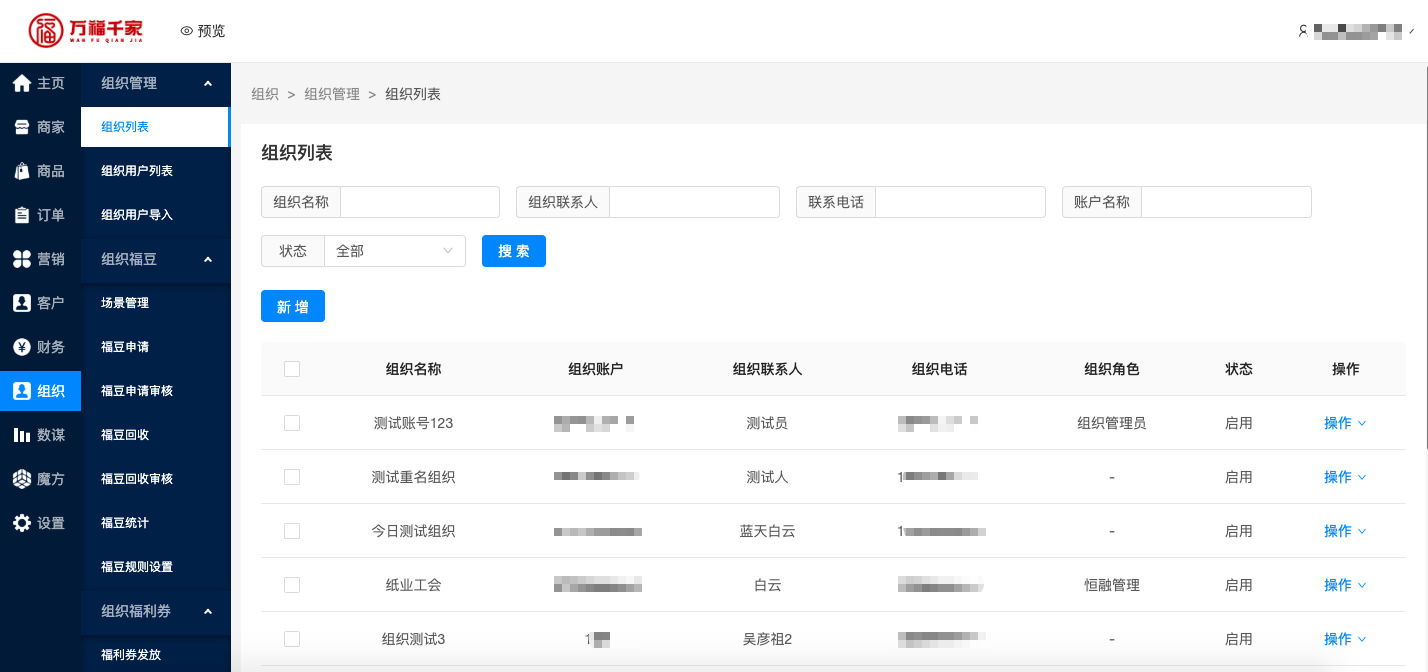The width and height of the screenshot is (1428, 672).
Task: Check the select-all checkbox in table header
Action: [x=292, y=369]
